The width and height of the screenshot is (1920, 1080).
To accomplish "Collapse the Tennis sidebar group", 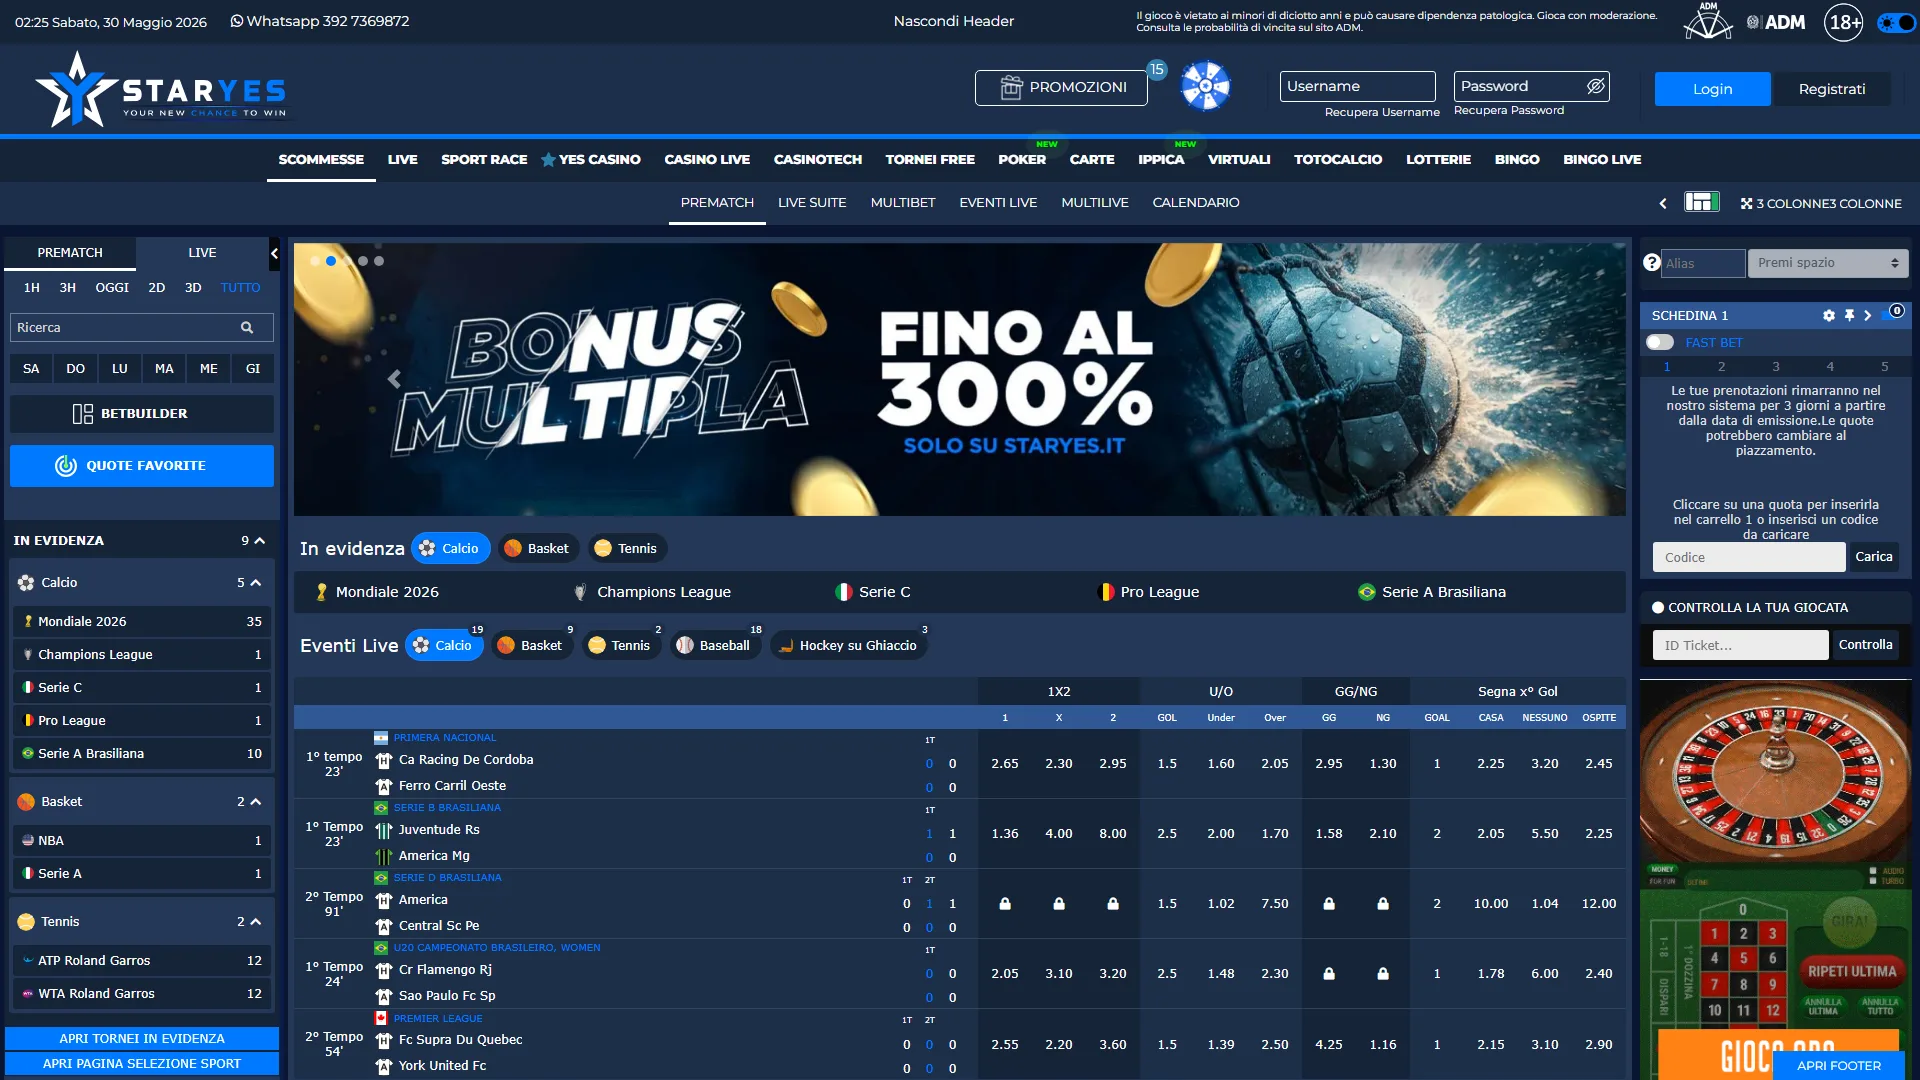I will (x=256, y=922).
